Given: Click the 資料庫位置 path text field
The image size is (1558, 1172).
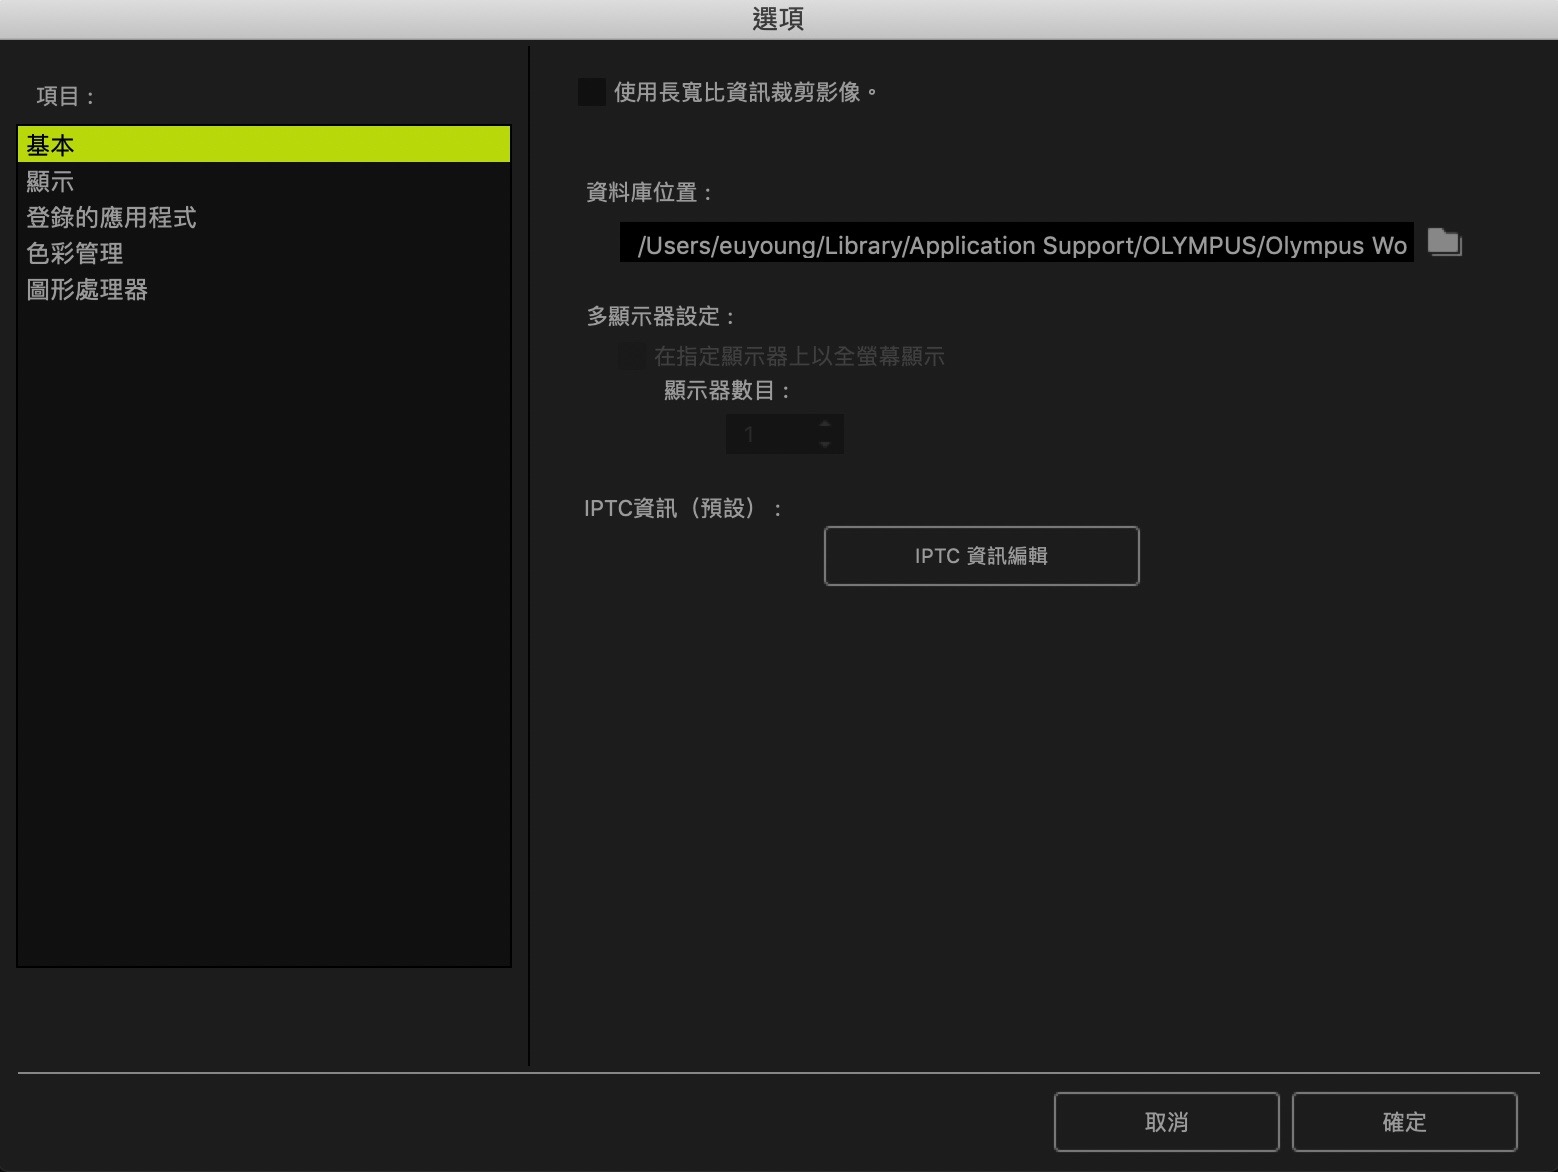Looking at the screenshot, I should (x=1016, y=243).
